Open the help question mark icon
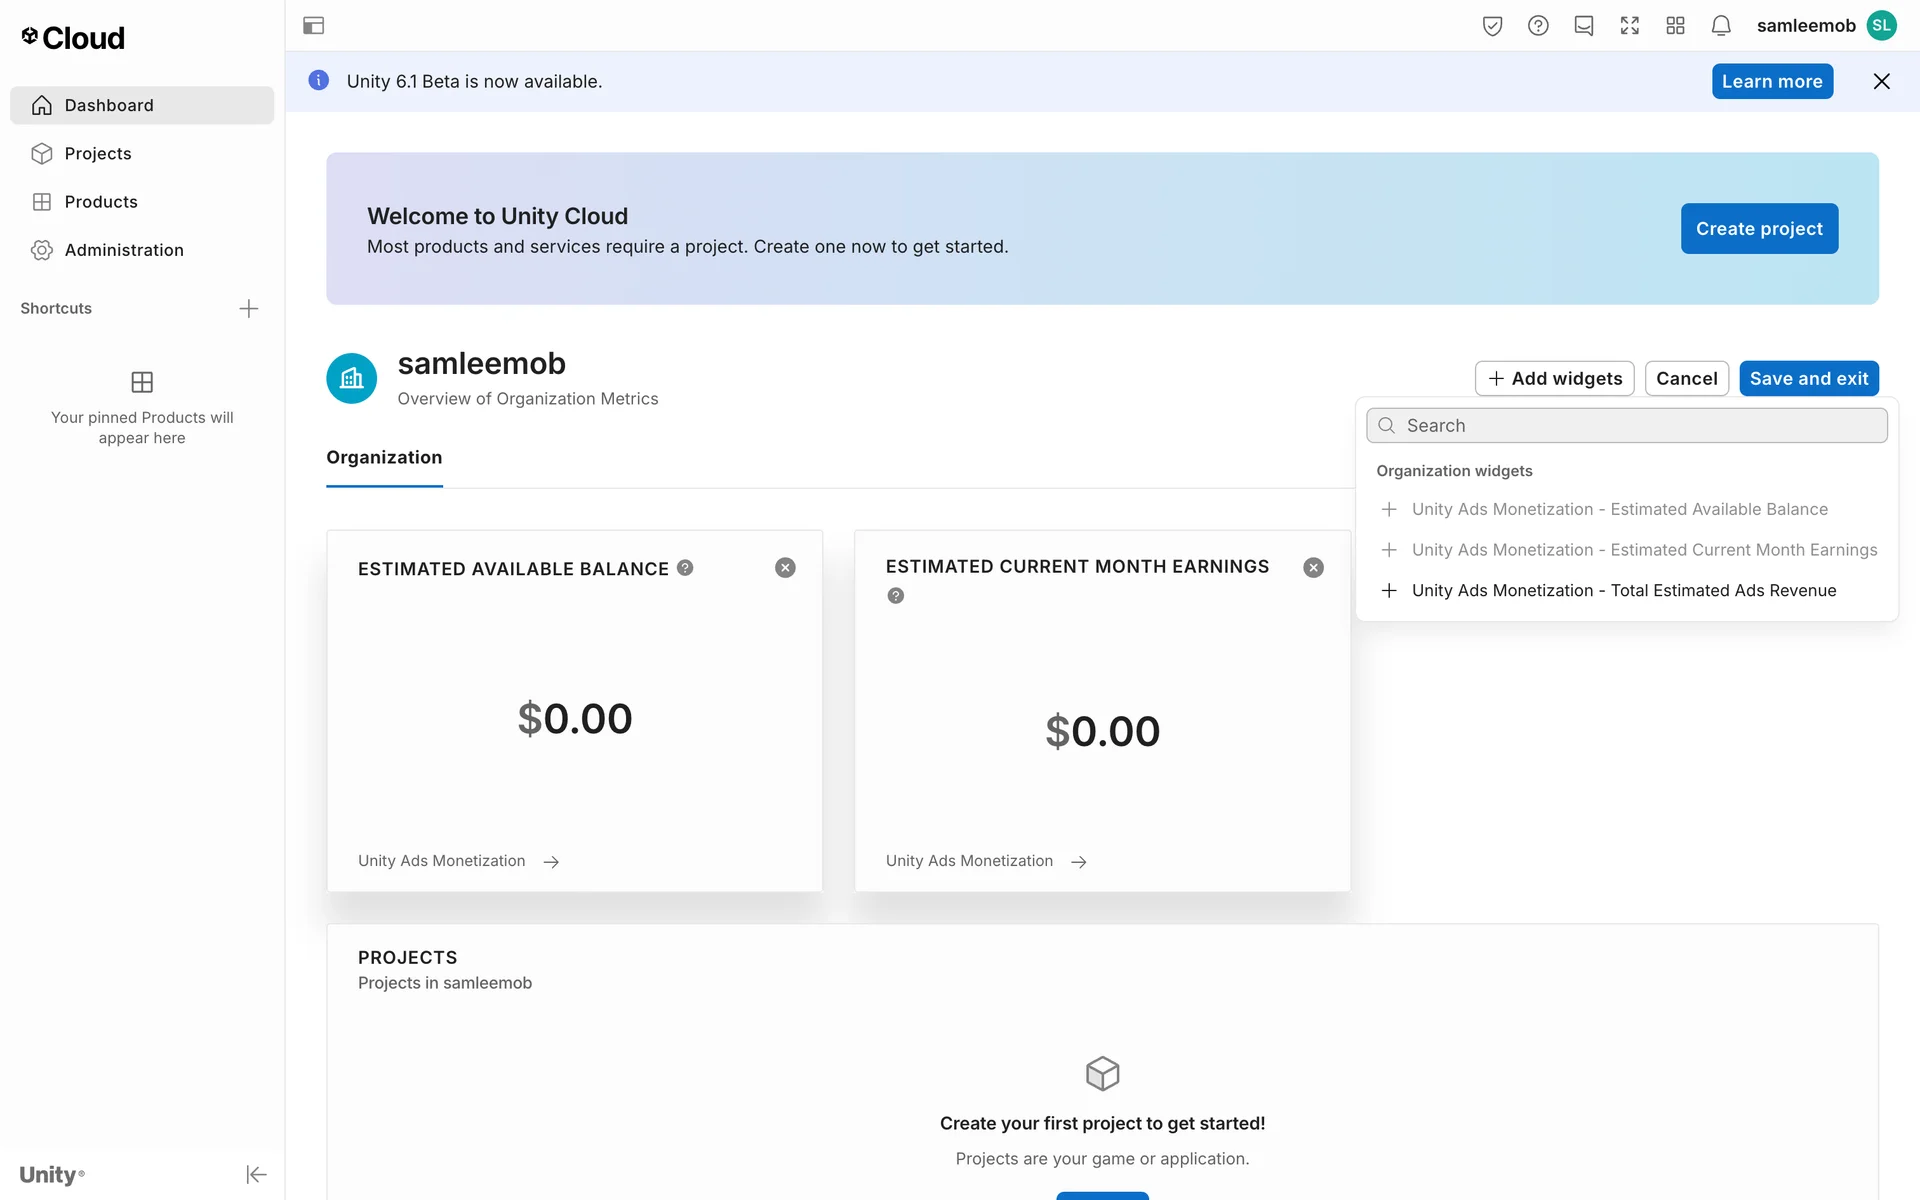Screen dimensions: 1920x1200 tap(1538, 26)
